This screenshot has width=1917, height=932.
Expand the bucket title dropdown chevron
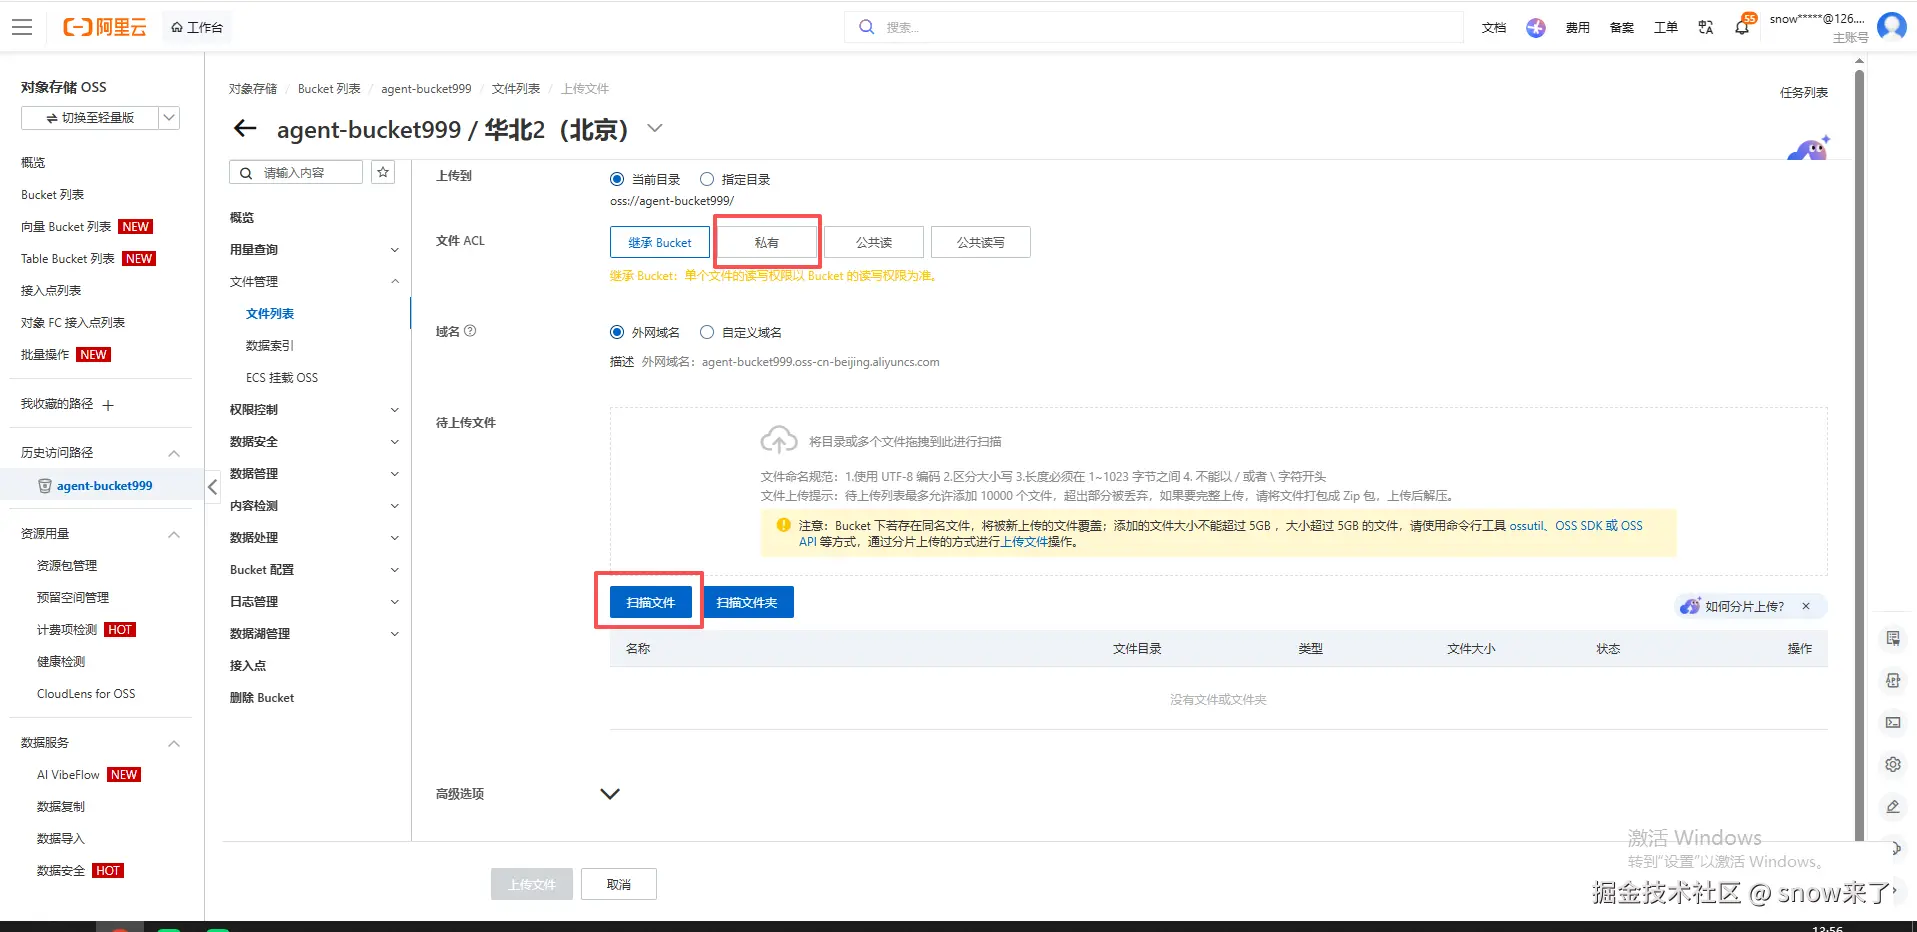click(x=655, y=128)
